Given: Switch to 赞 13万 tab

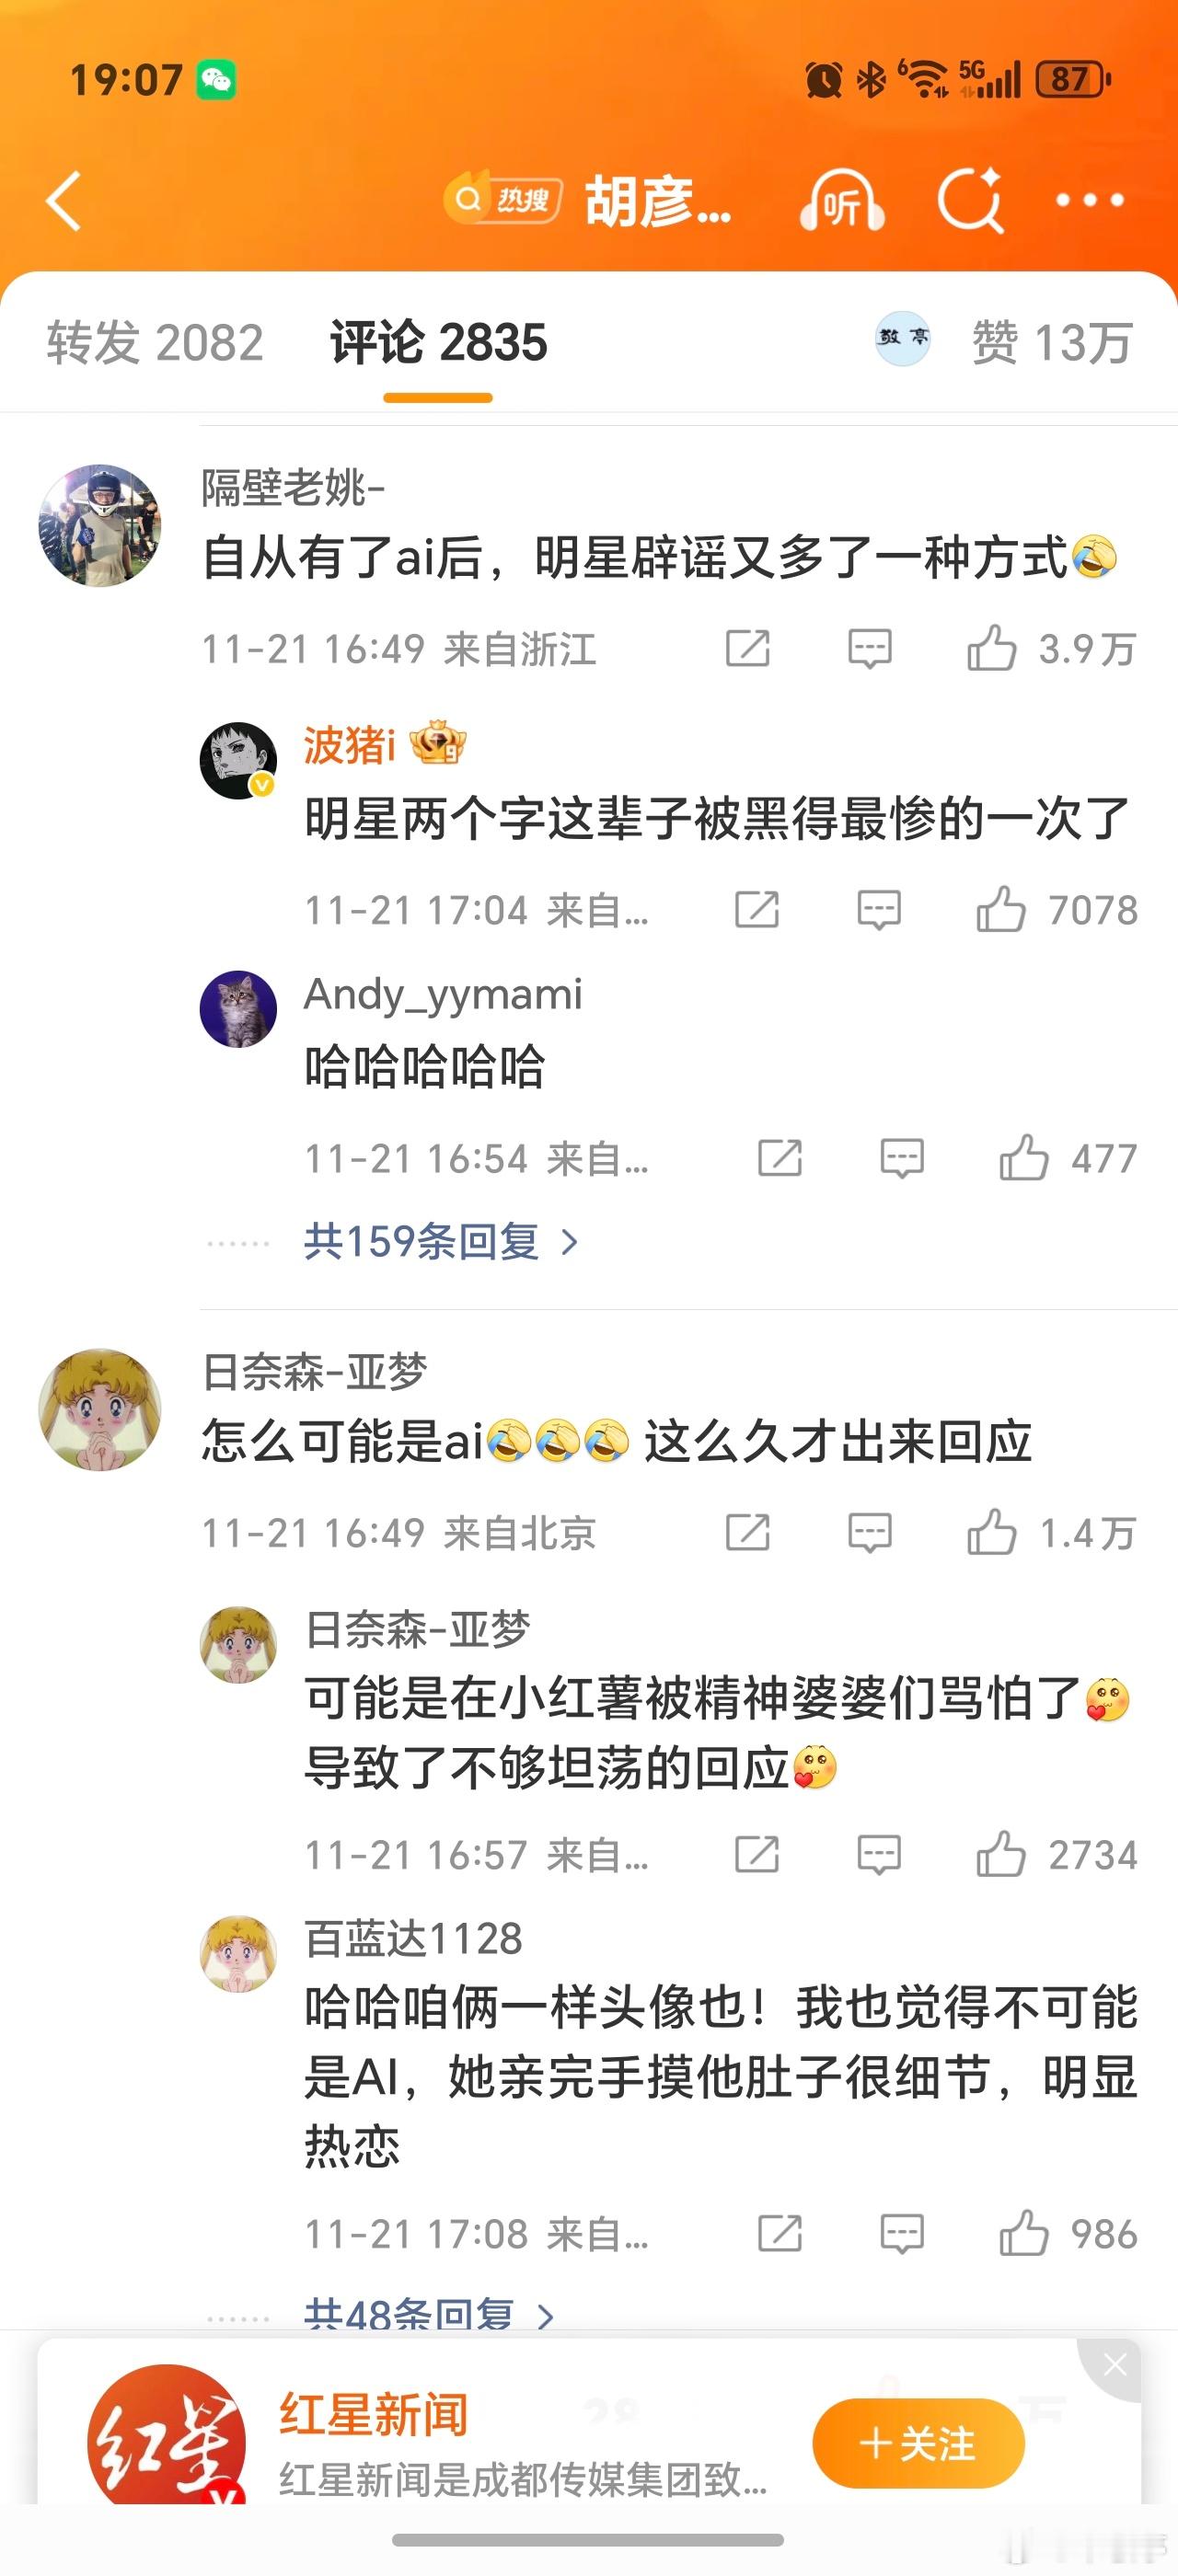Looking at the screenshot, I should [x=1052, y=342].
